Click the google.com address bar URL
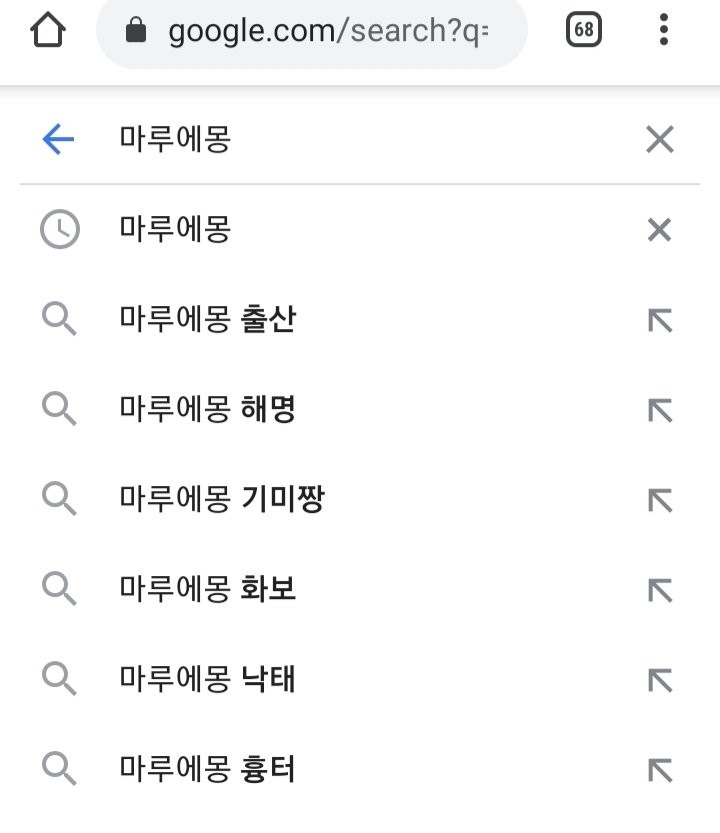This screenshot has height=833, width=720. click(x=328, y=30)
